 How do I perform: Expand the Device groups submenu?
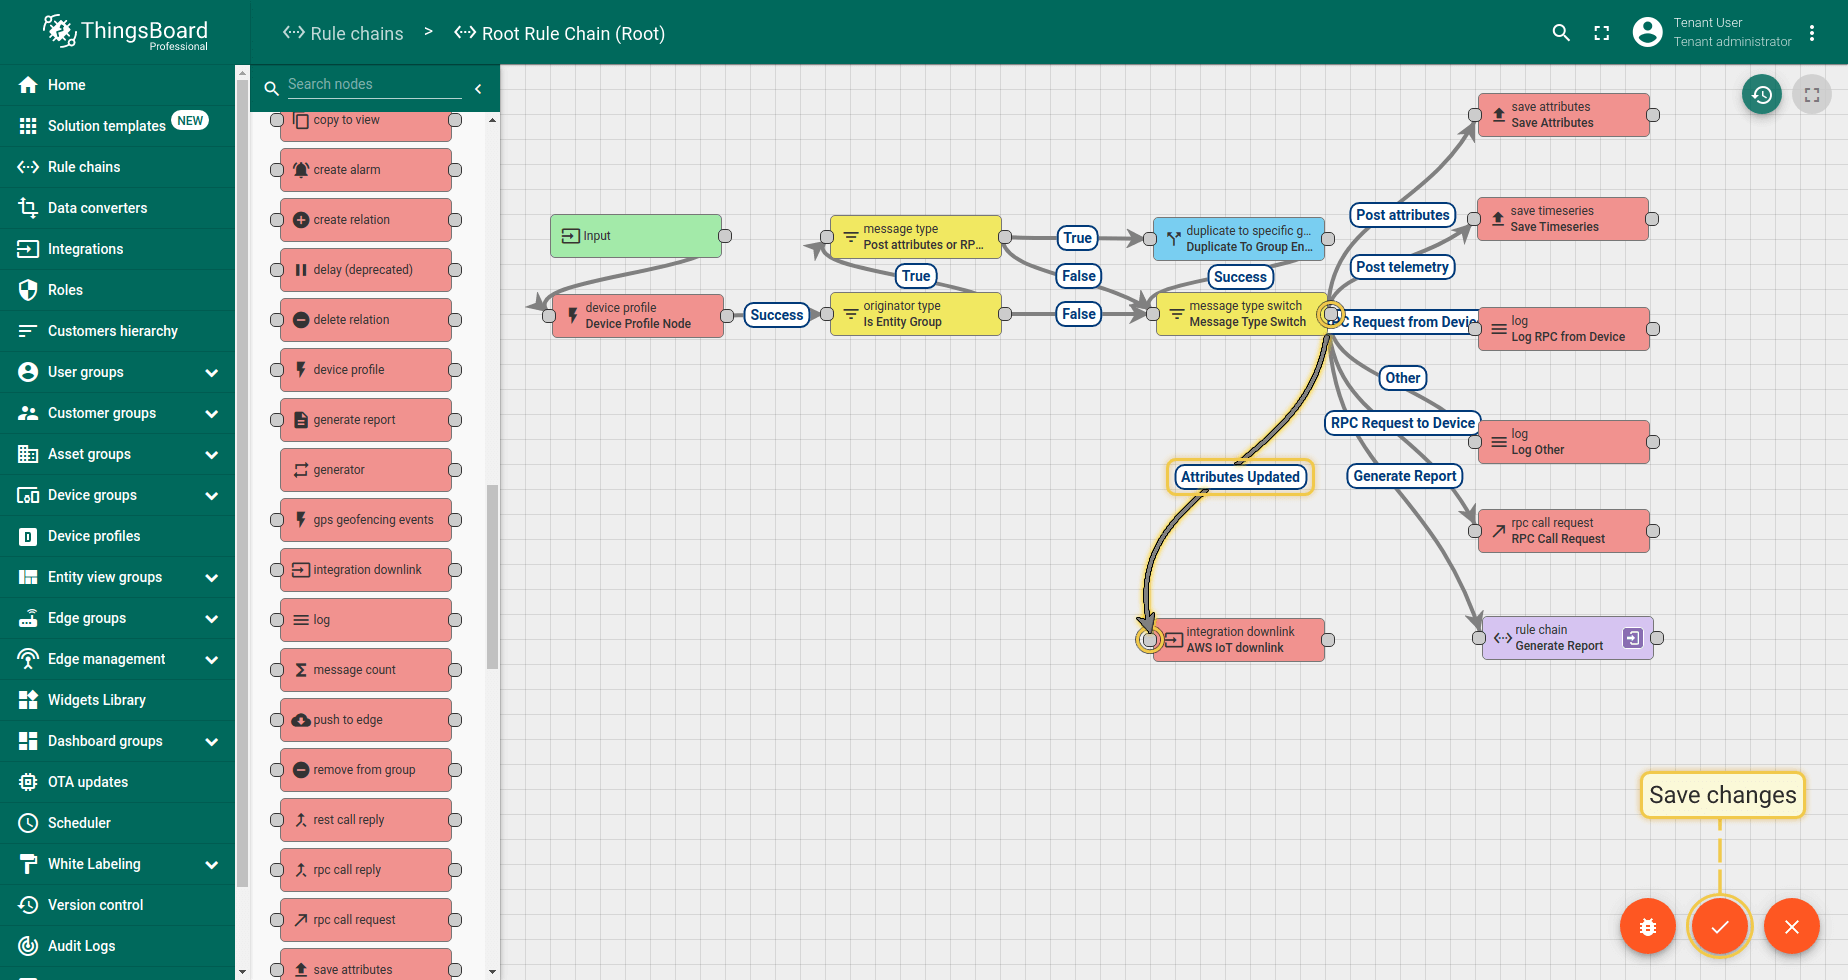pyautogui.click(x=211, y=495)
